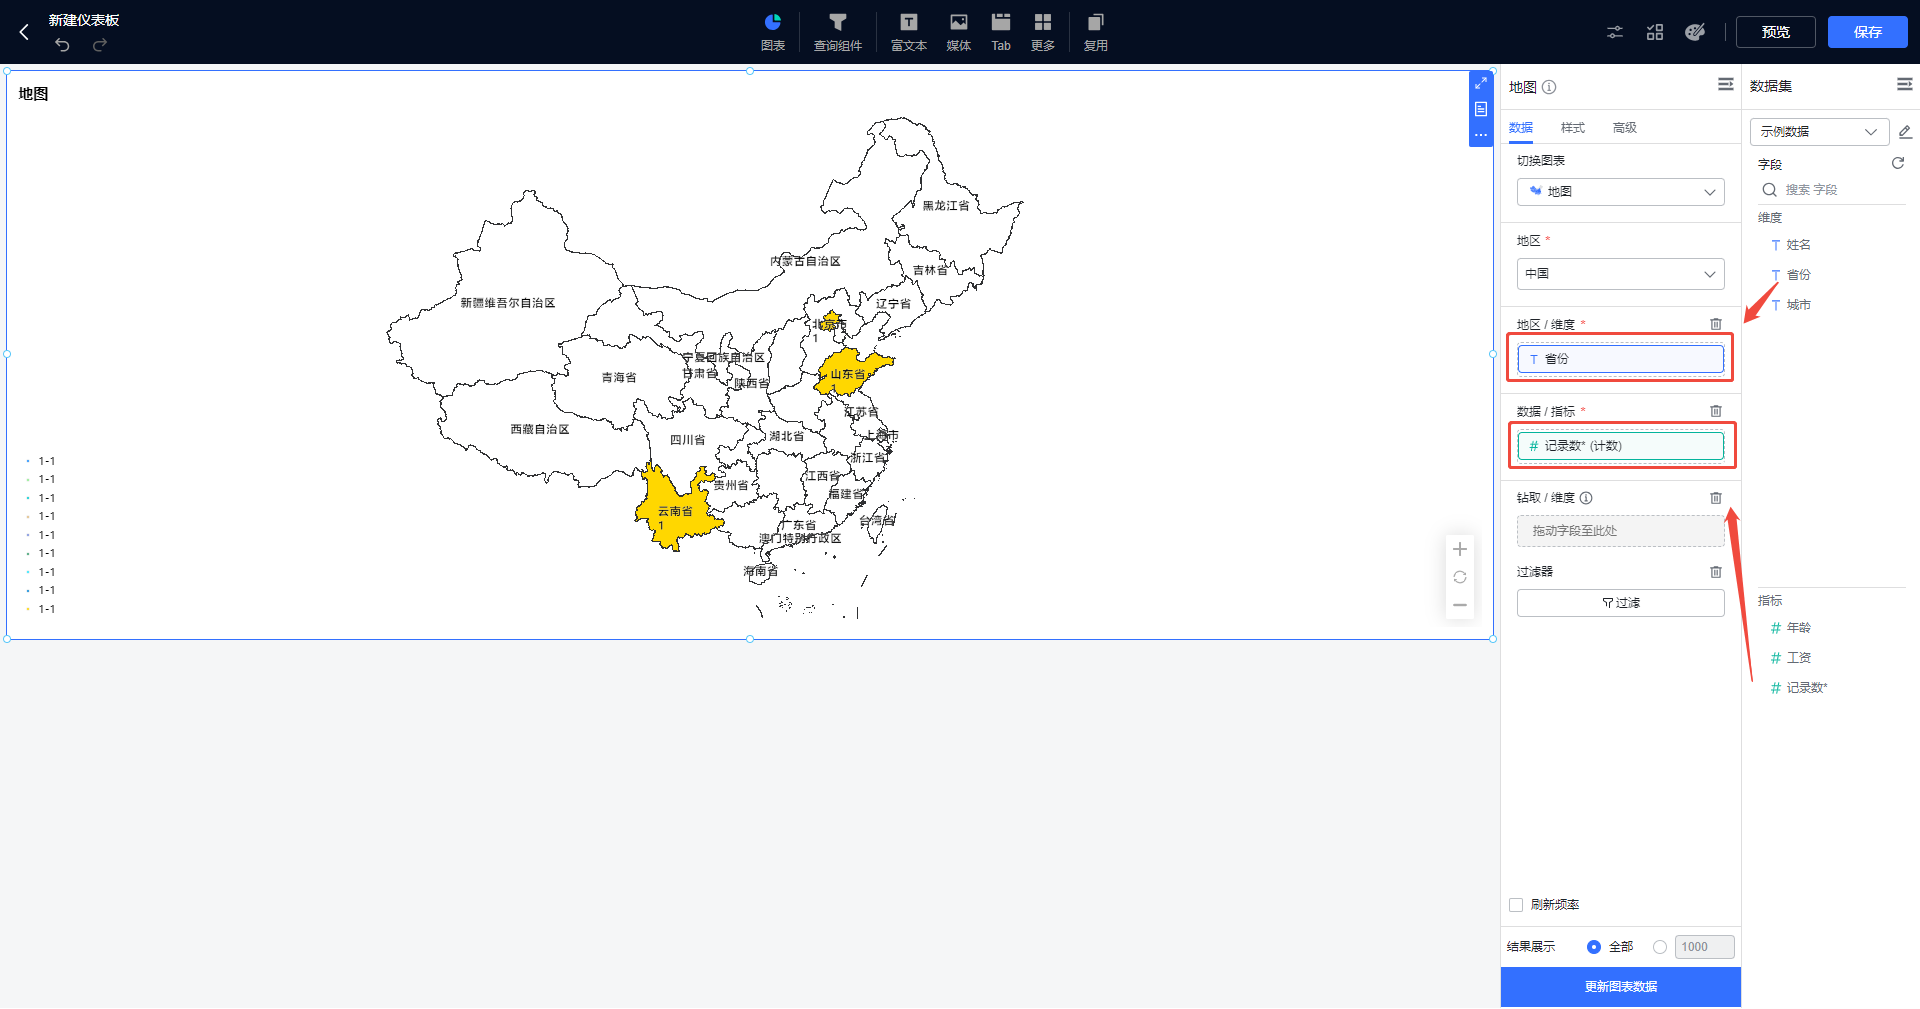Image resolution: width=1920 pixels, height=1009 pixels.
Task: Switch to the 高级 tab
Action: (1625, 128)
